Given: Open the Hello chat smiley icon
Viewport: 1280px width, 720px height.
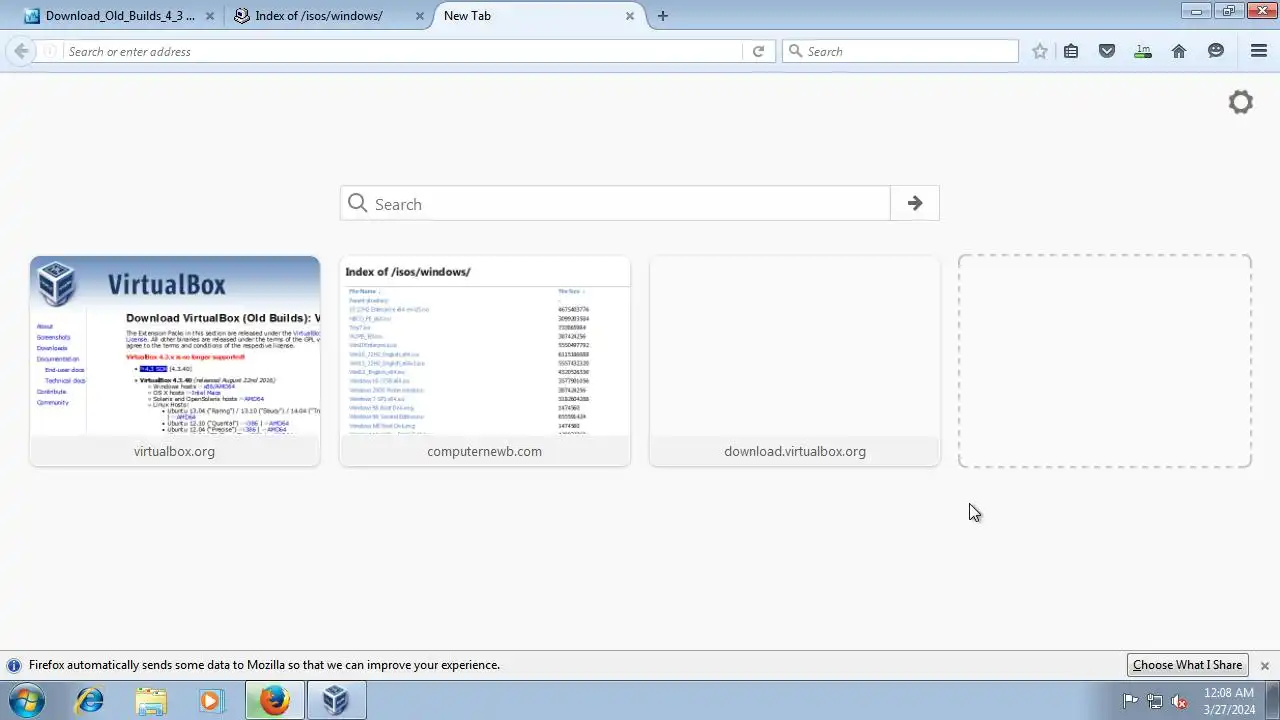Looking at the screenshot, I should pos(1216,51).
